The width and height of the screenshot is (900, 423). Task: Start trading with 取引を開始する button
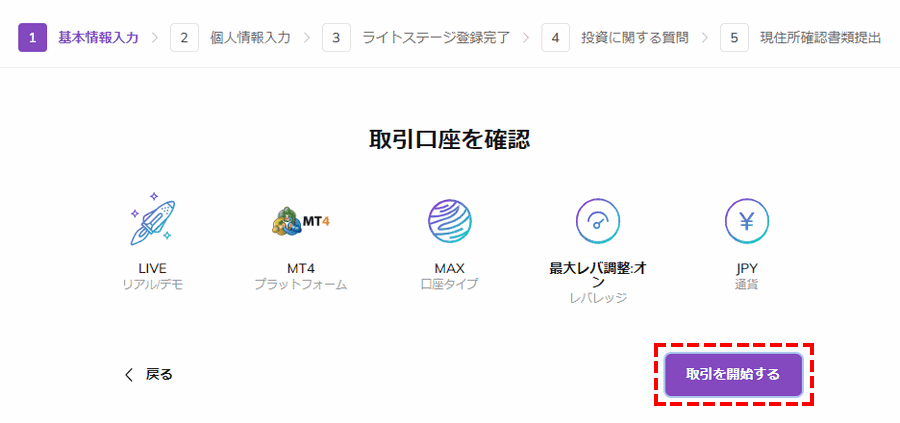(733, 375)
